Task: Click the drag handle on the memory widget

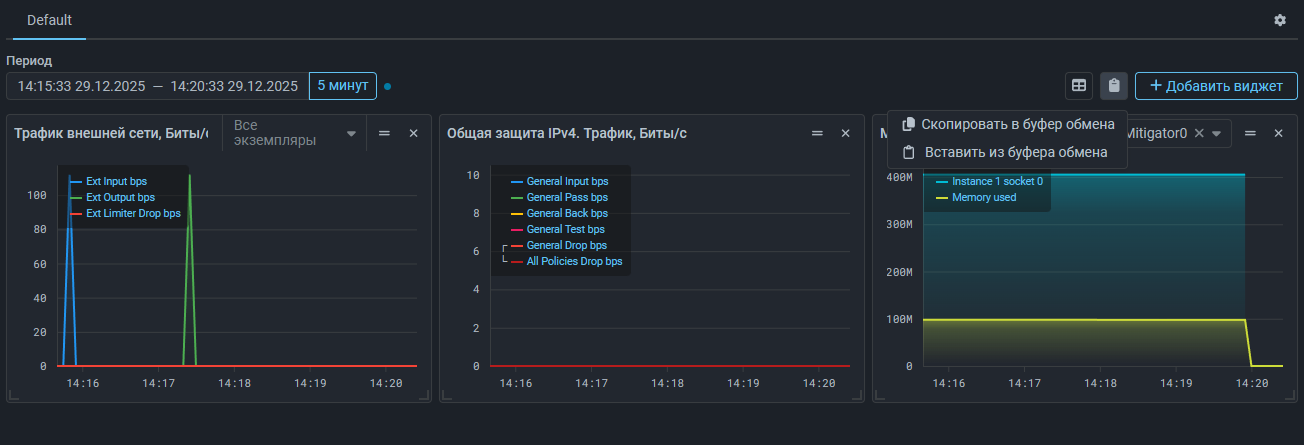Action: click(1249, 133)
